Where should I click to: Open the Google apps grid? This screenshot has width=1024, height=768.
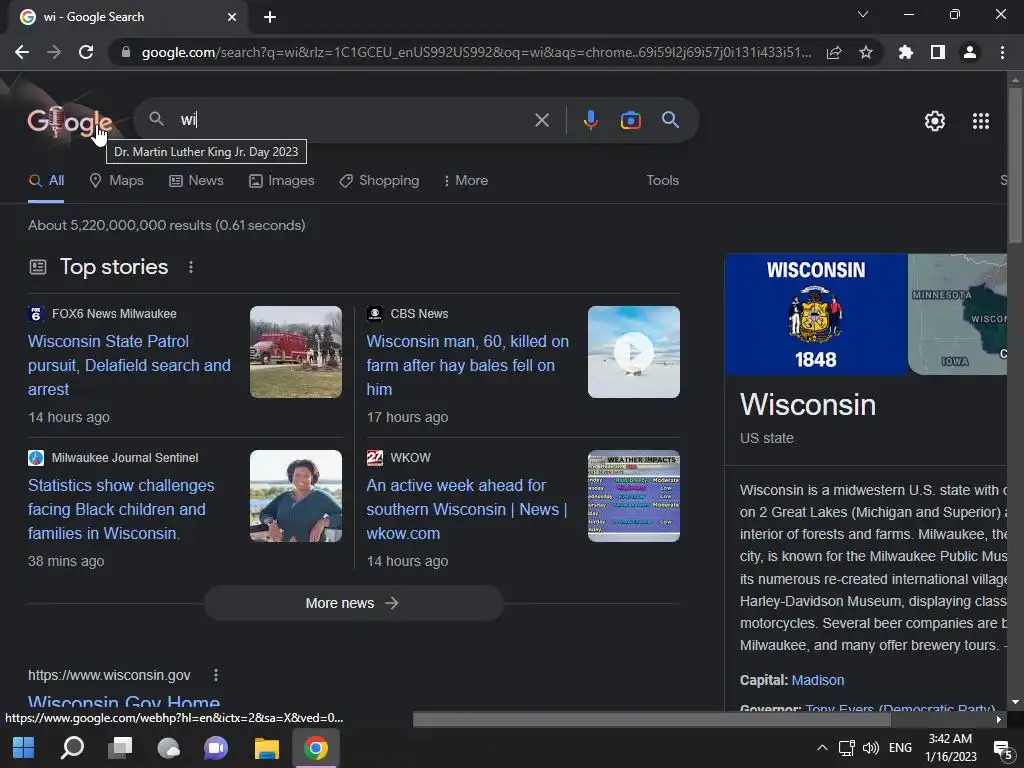(x=980, y=121)
